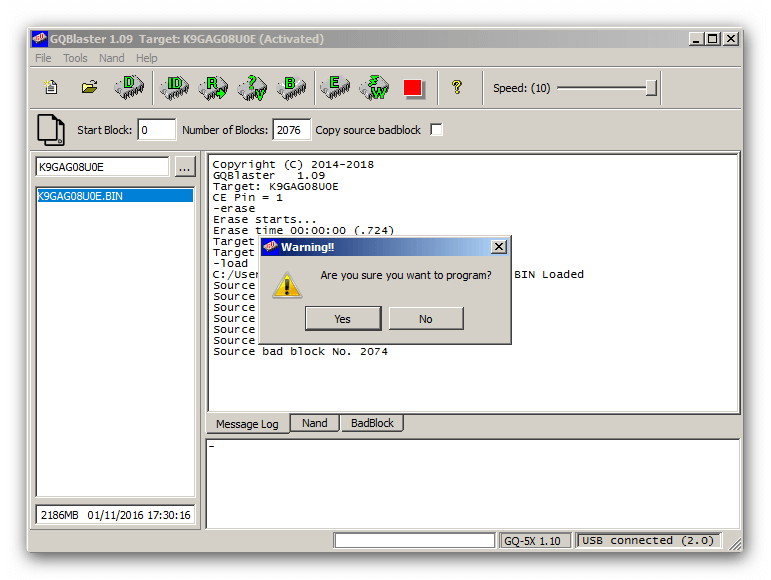Click No in the warning dialog
This screenshot has height=580, width=771.
[x=426, y=319]
